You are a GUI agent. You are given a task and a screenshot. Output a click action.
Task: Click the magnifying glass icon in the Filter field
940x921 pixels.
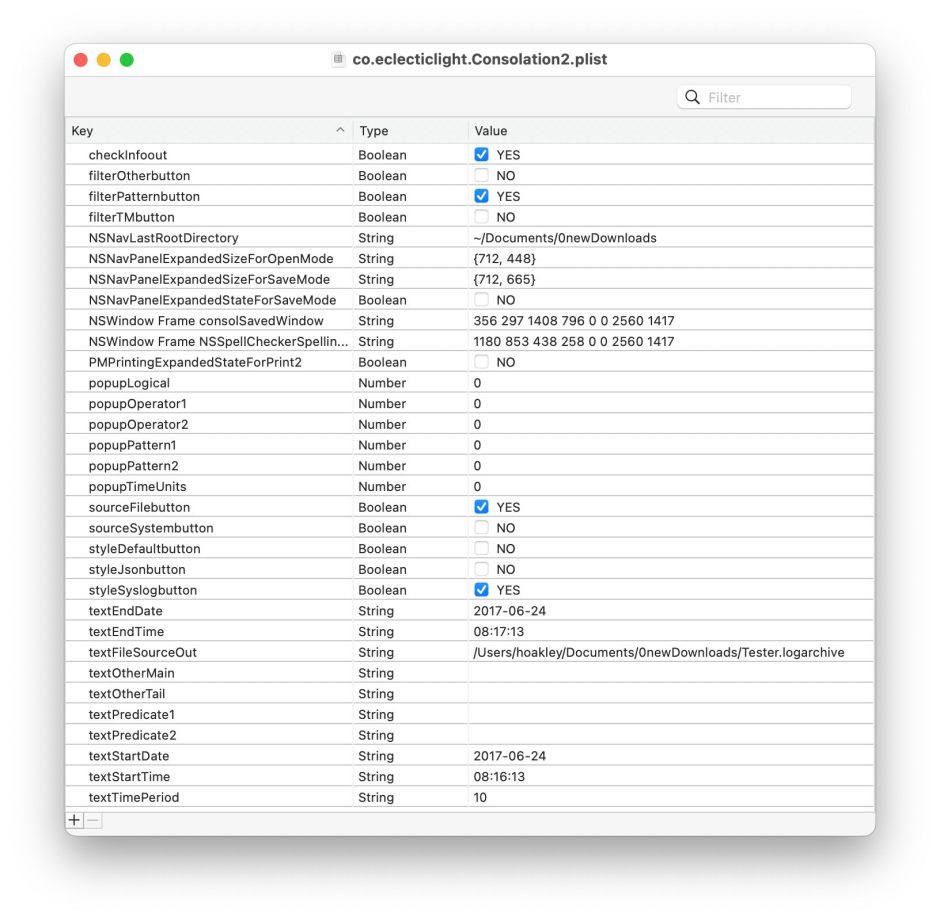pyautogui.click(x=692, y=97)
